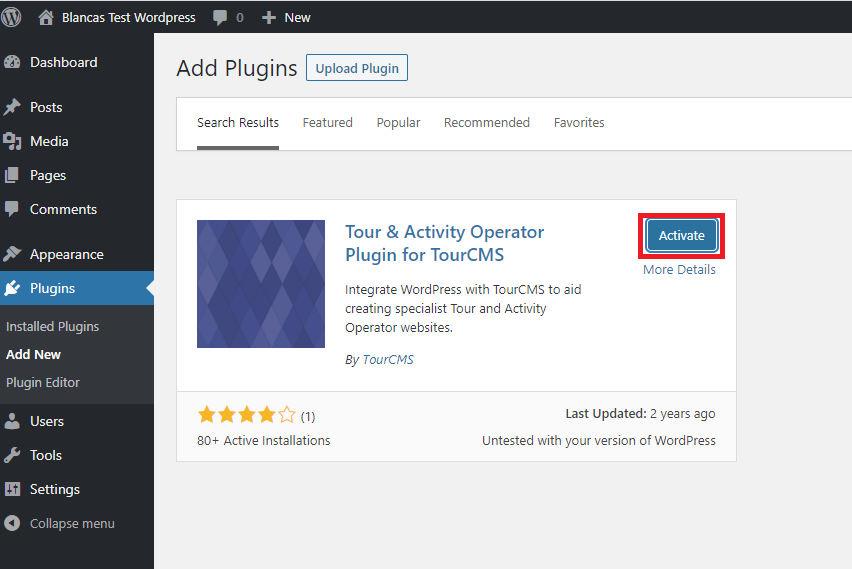Click the plus icon next to New
This screenshot has width=852, height=569.
tap(268, 18)
